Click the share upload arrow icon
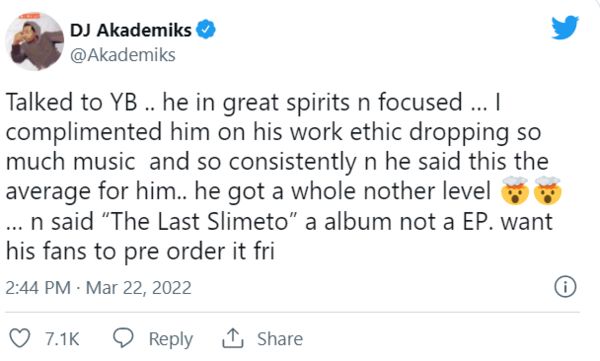Viewport: 600px width, 361px height. (233, 338)
